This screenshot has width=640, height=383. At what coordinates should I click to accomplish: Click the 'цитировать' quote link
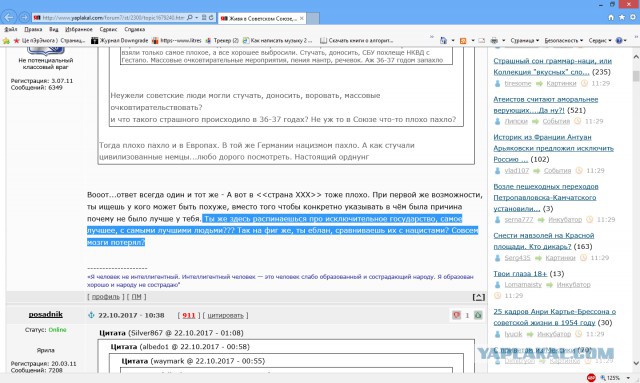pyautogui.click(x=225, y=316)
